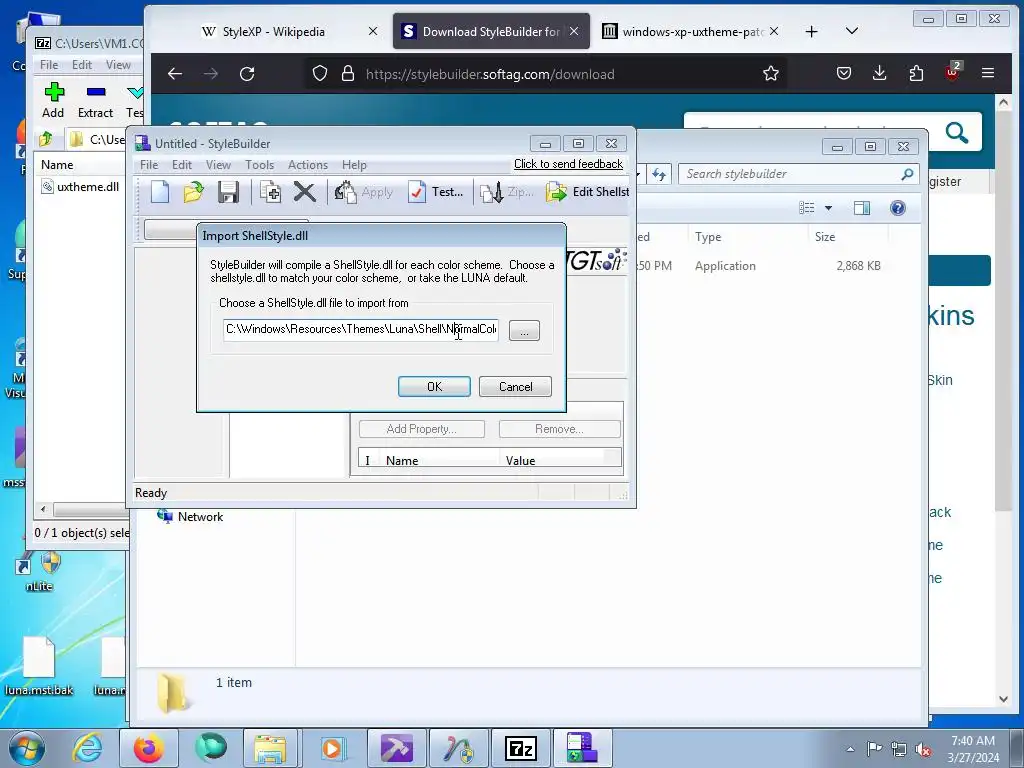Click the Add button in 7-Zip window
The image size is (1024, 768).
(x=54, y=101)
